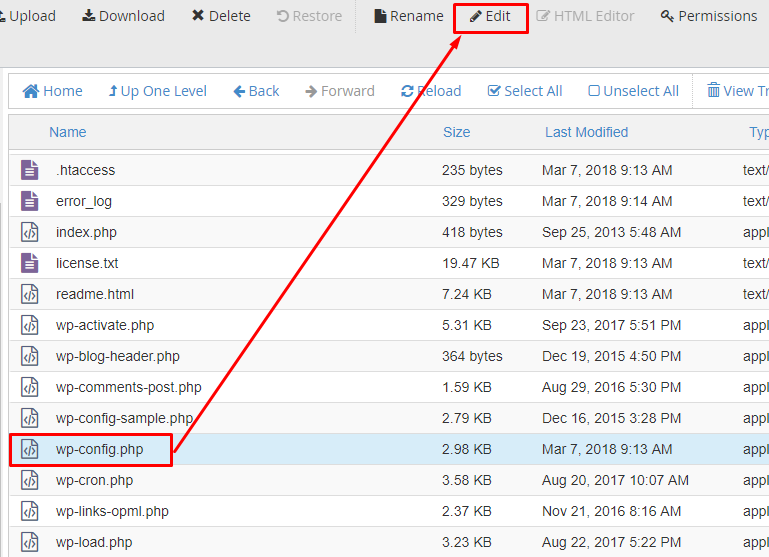Open View Trash
This screenshot has height=557, width=769.
point(738,91)
